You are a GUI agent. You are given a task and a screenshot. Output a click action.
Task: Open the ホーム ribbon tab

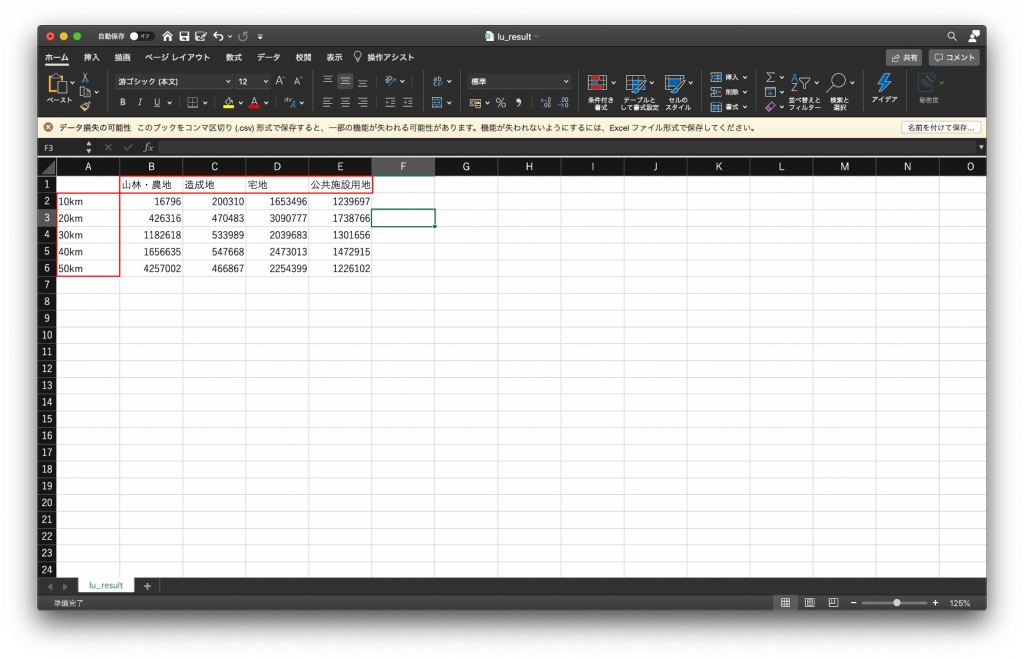click(57, 57)
